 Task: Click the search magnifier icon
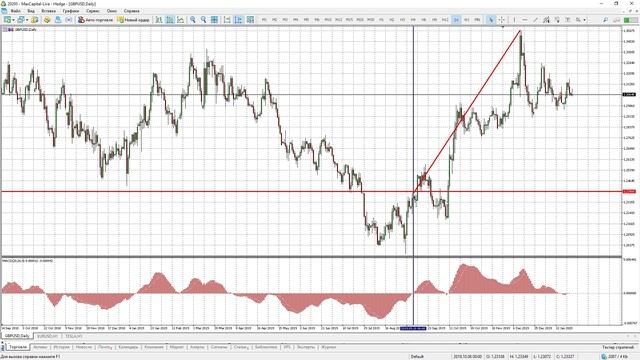click(605, 20)
